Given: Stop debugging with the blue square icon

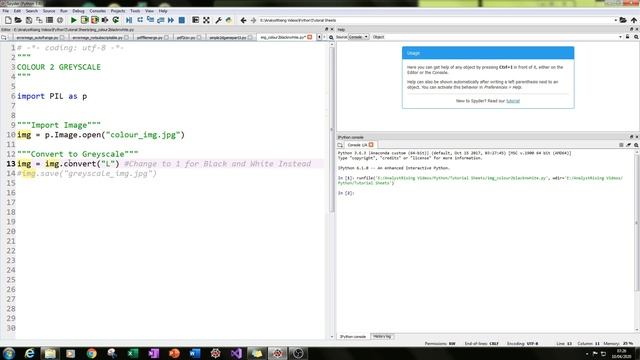Looking at the screenshot, I should (182, 20).
